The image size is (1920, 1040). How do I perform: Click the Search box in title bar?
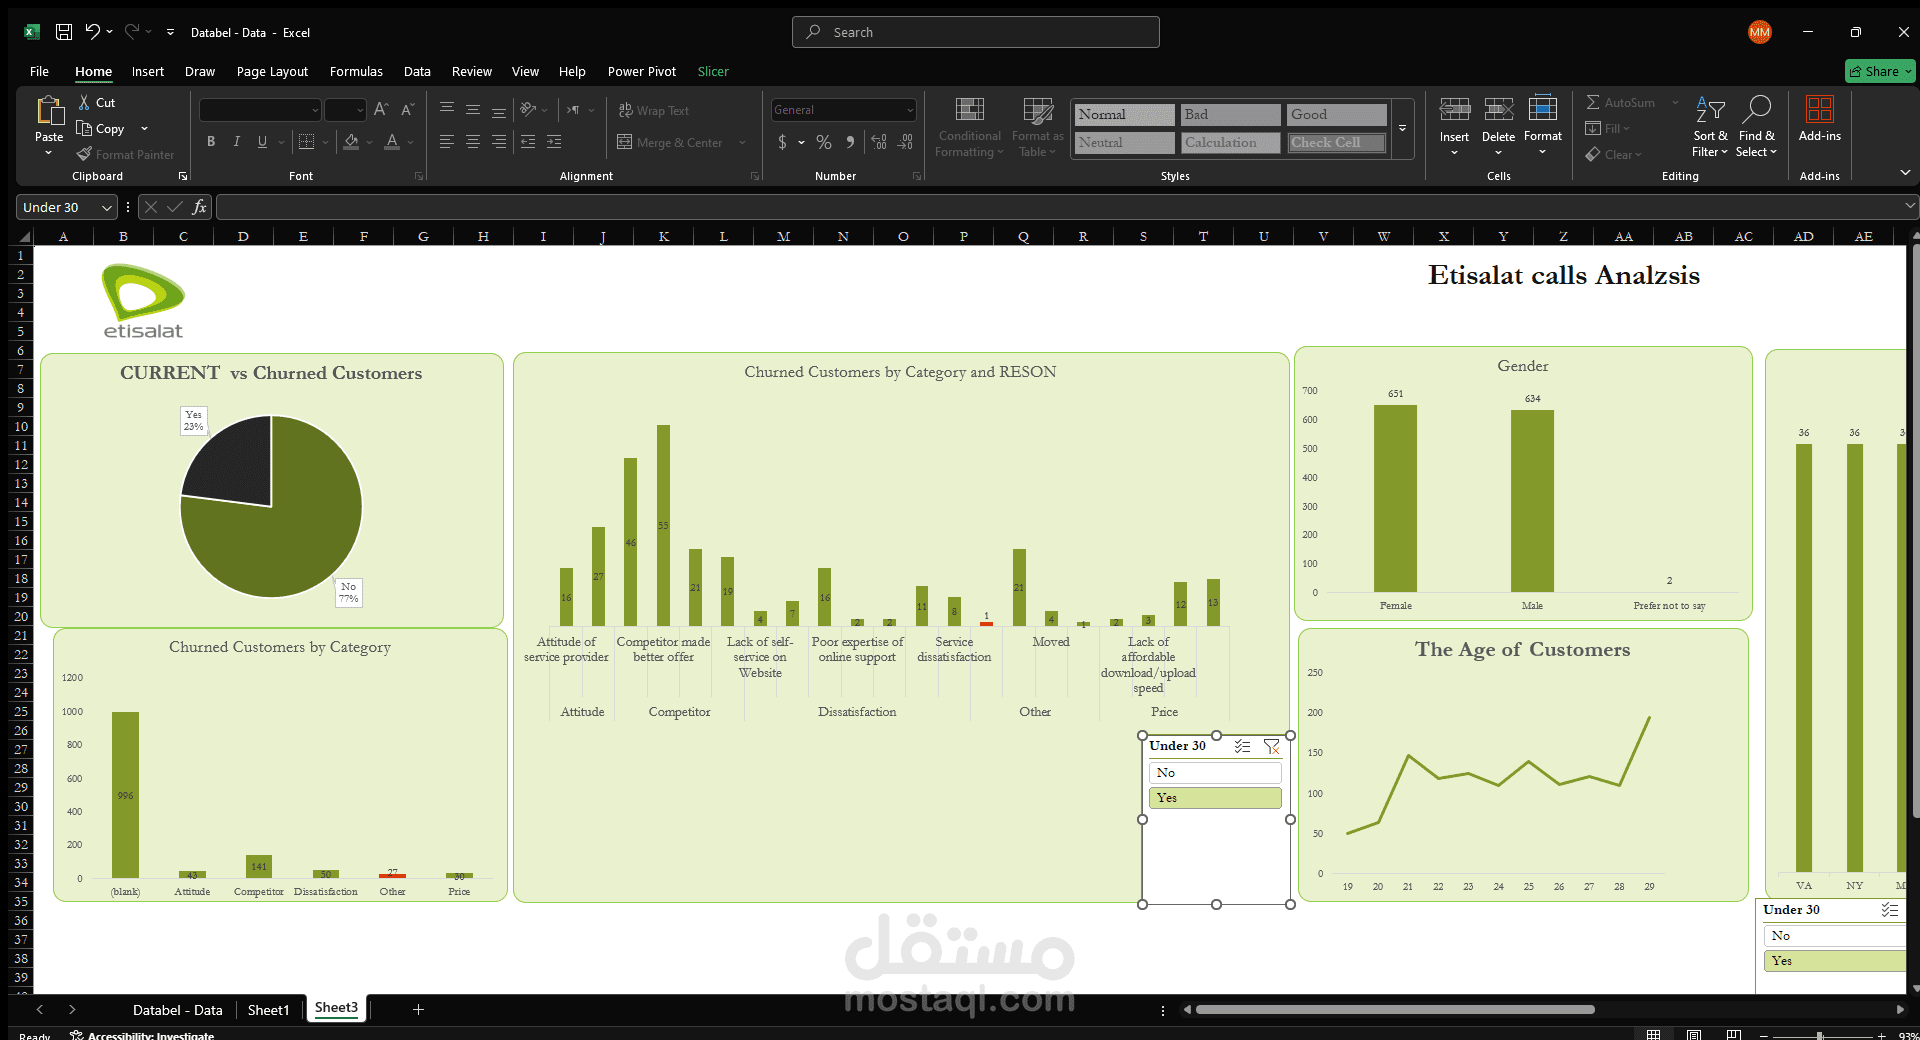[x=976, y=32]
